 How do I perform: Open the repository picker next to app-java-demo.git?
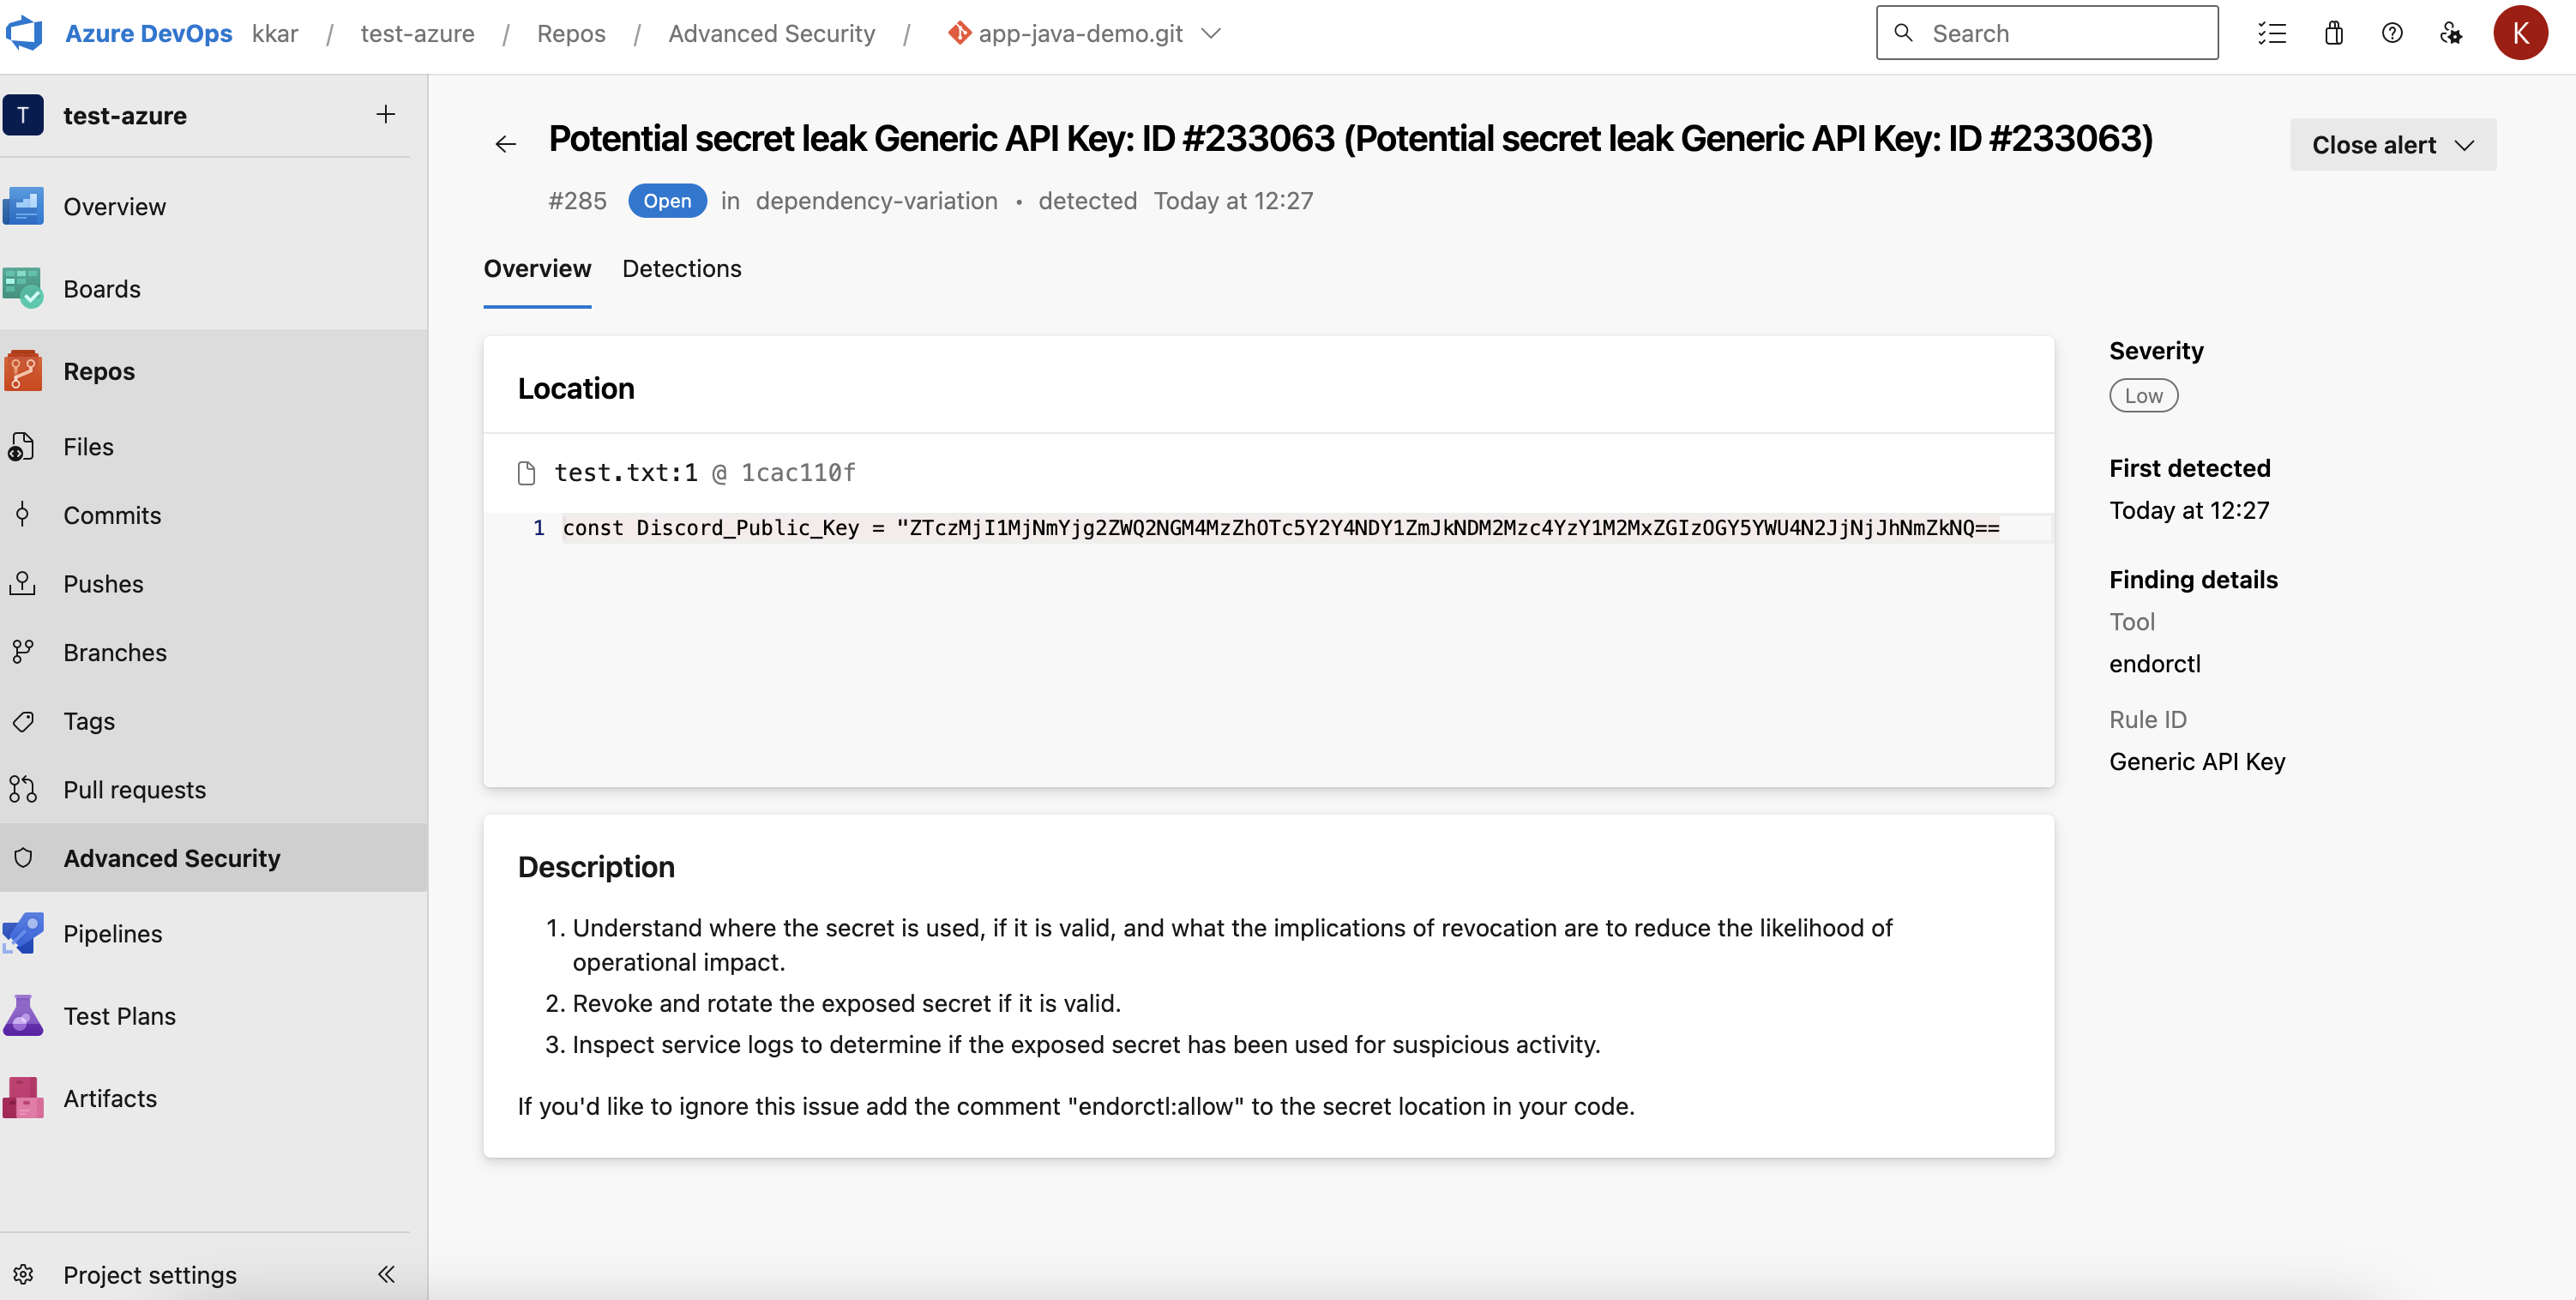point(1212,33)
